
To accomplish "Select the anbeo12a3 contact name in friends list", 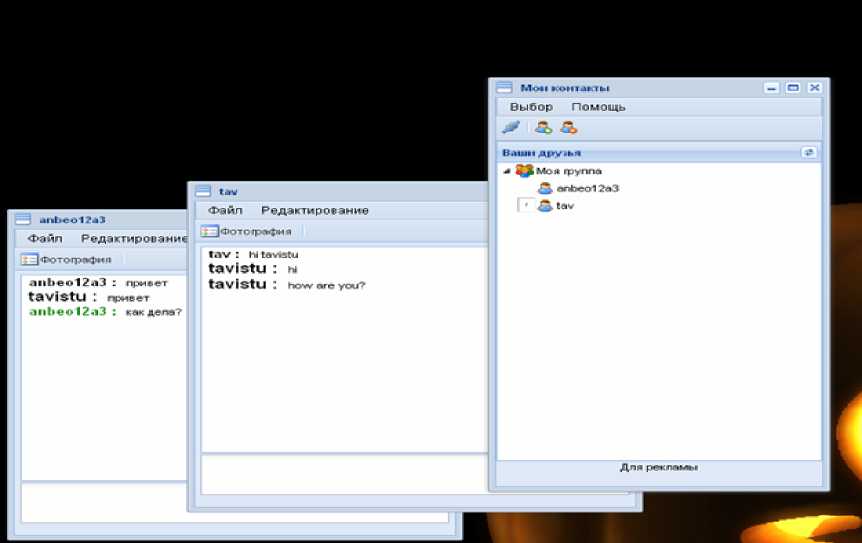I will [x=588, y=189].
